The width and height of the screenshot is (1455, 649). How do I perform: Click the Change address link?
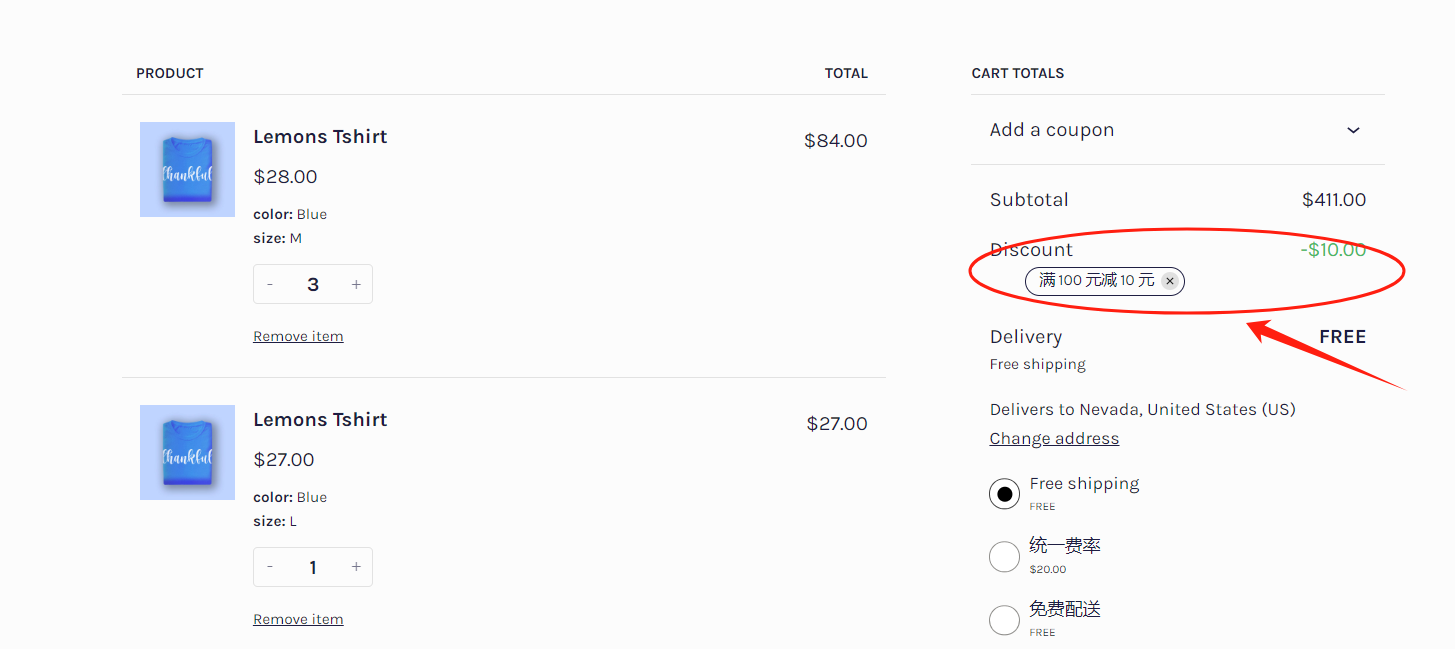point(1054,439)
